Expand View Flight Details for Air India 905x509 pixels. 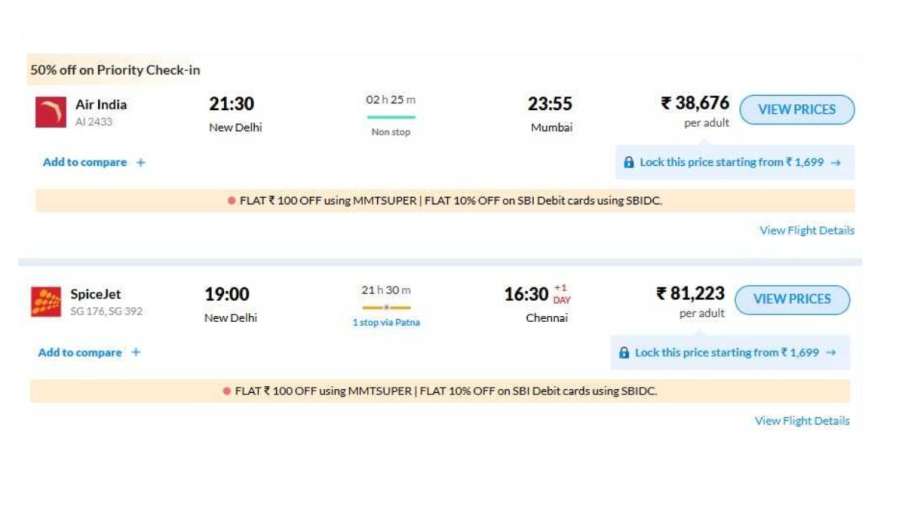pyautogui.click(x=806, y=231)
